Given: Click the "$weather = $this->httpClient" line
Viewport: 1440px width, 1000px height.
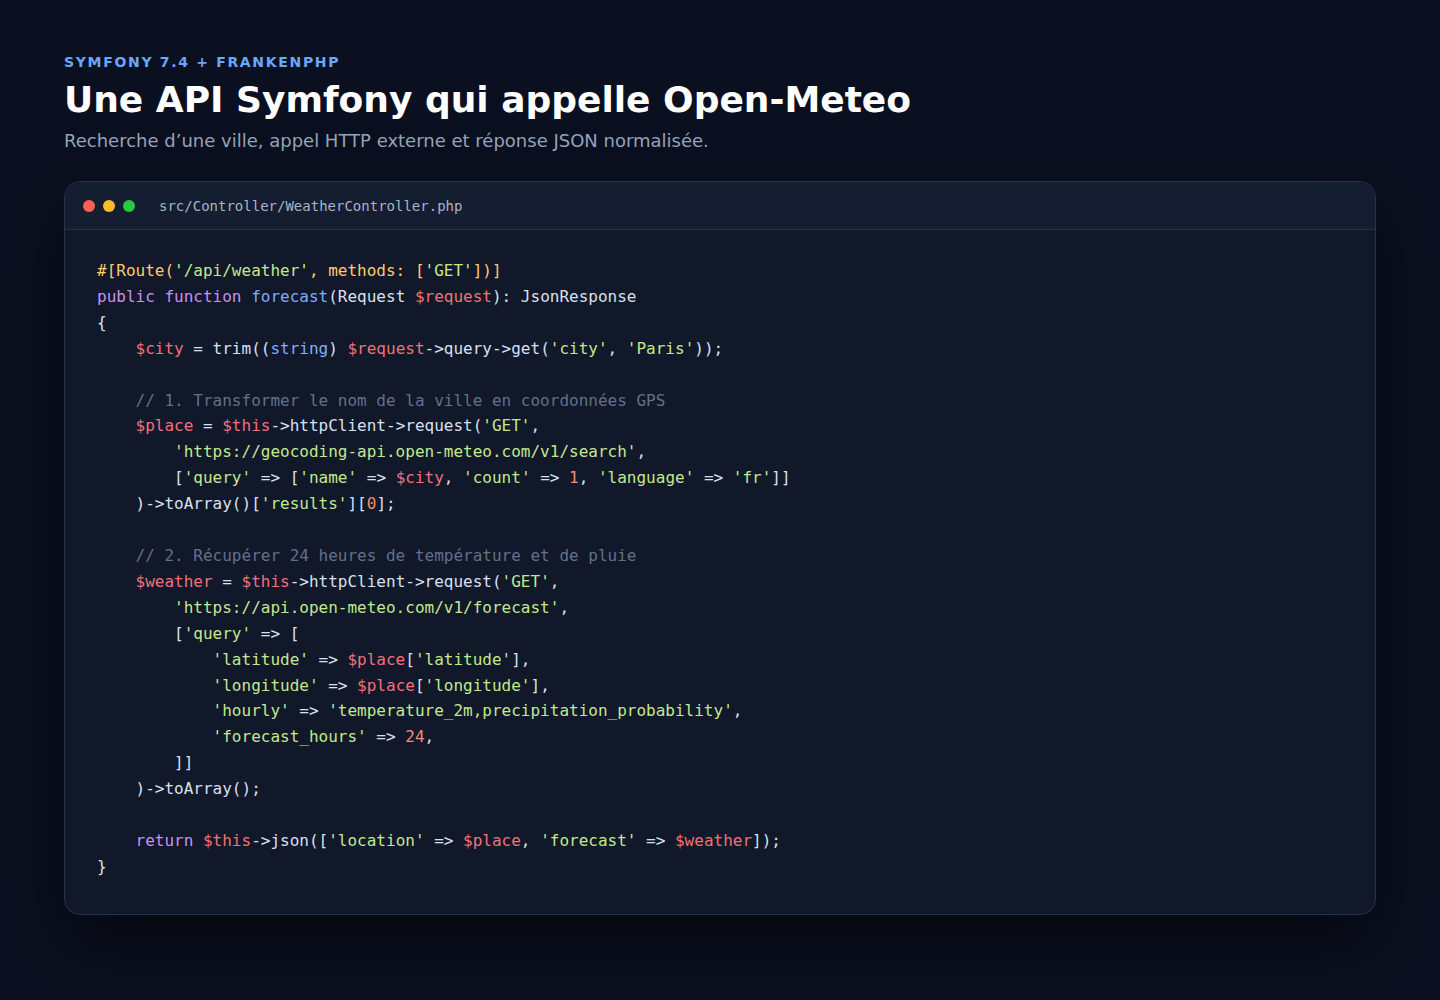Looking at the screenshot, I should [x=347, y=582].
